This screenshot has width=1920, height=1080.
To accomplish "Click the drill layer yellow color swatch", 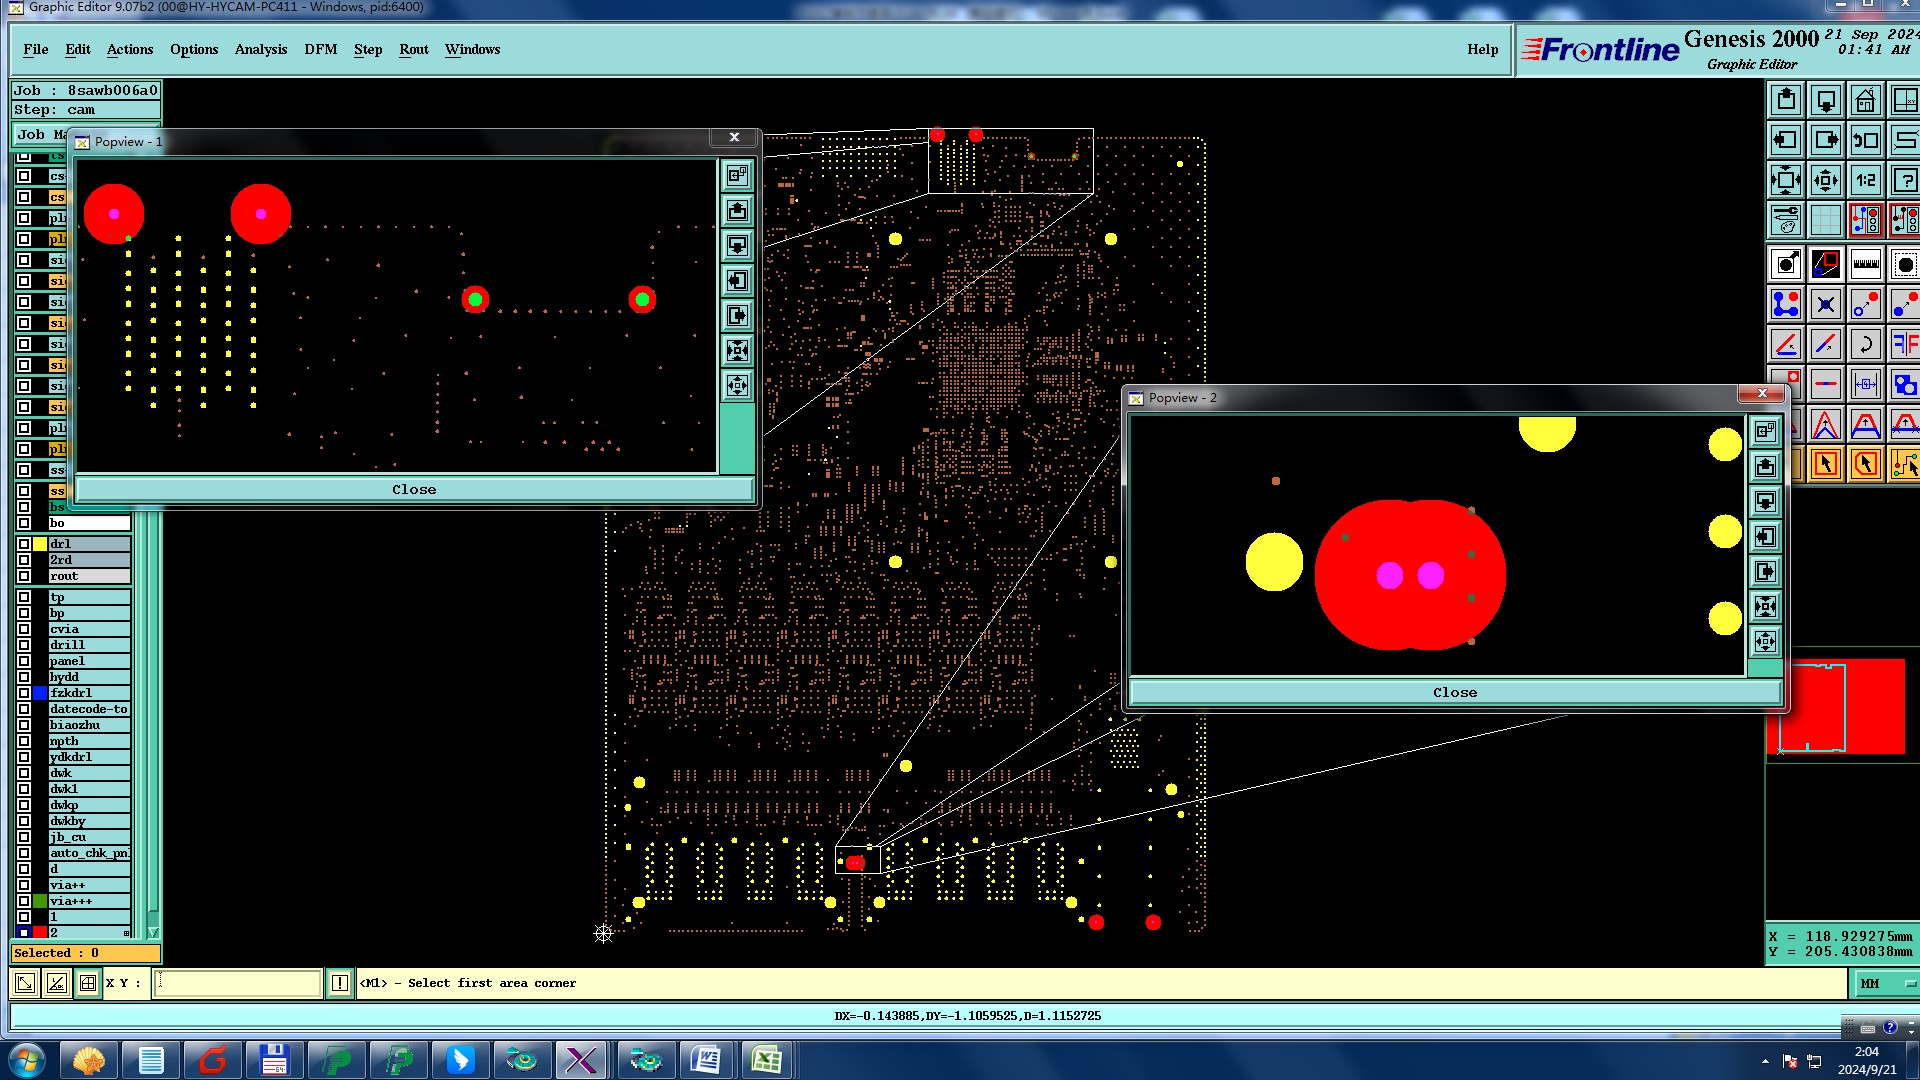I will 40,544.
